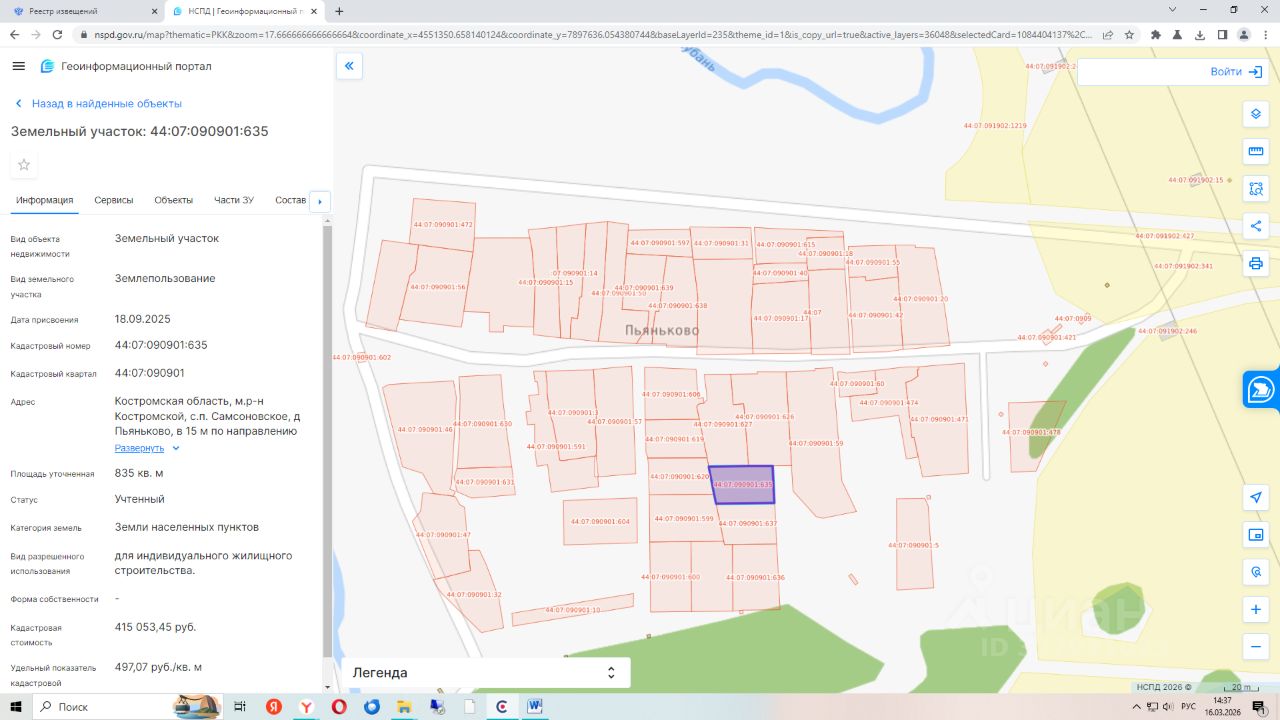1280x720 pixels.
Task: Open Windows taskbar search box
Action: 110,707
